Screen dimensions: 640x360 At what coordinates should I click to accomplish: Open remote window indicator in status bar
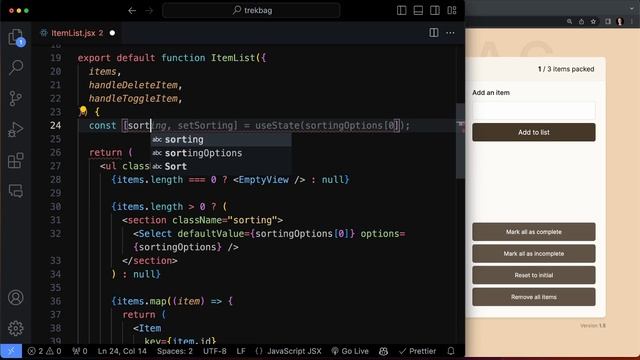(x=11, y=351)
